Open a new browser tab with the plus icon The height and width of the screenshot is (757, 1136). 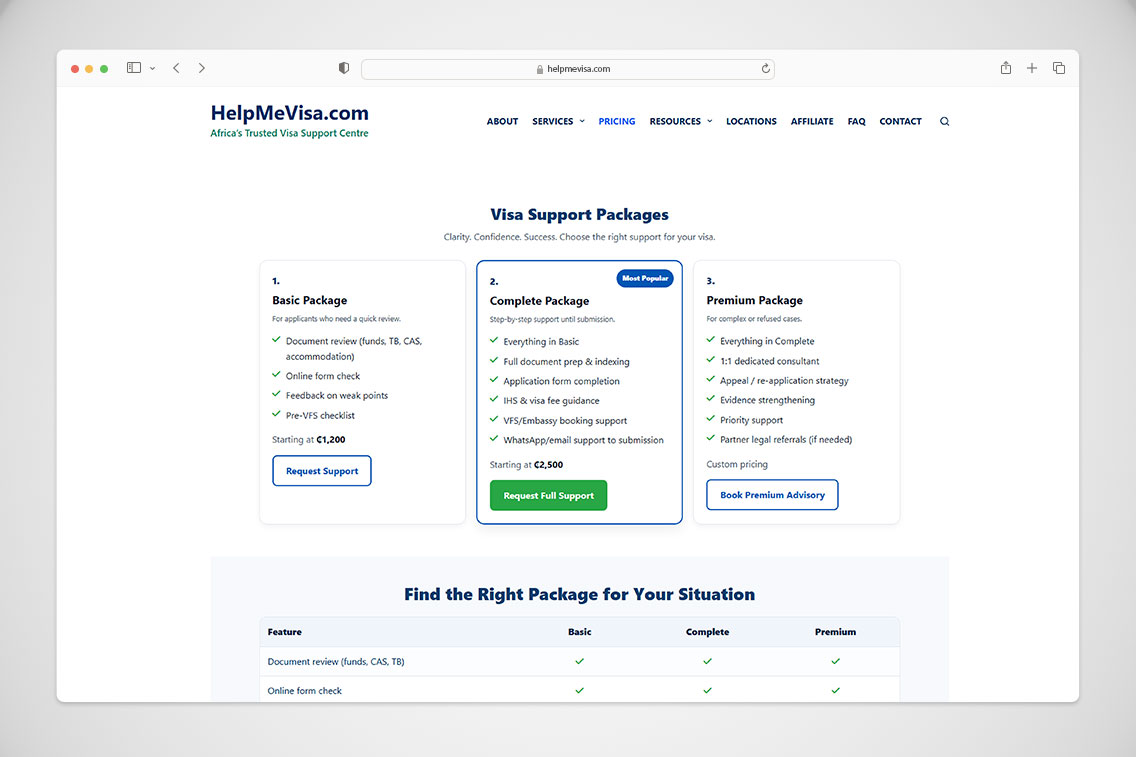click(x=1032, y=68)
